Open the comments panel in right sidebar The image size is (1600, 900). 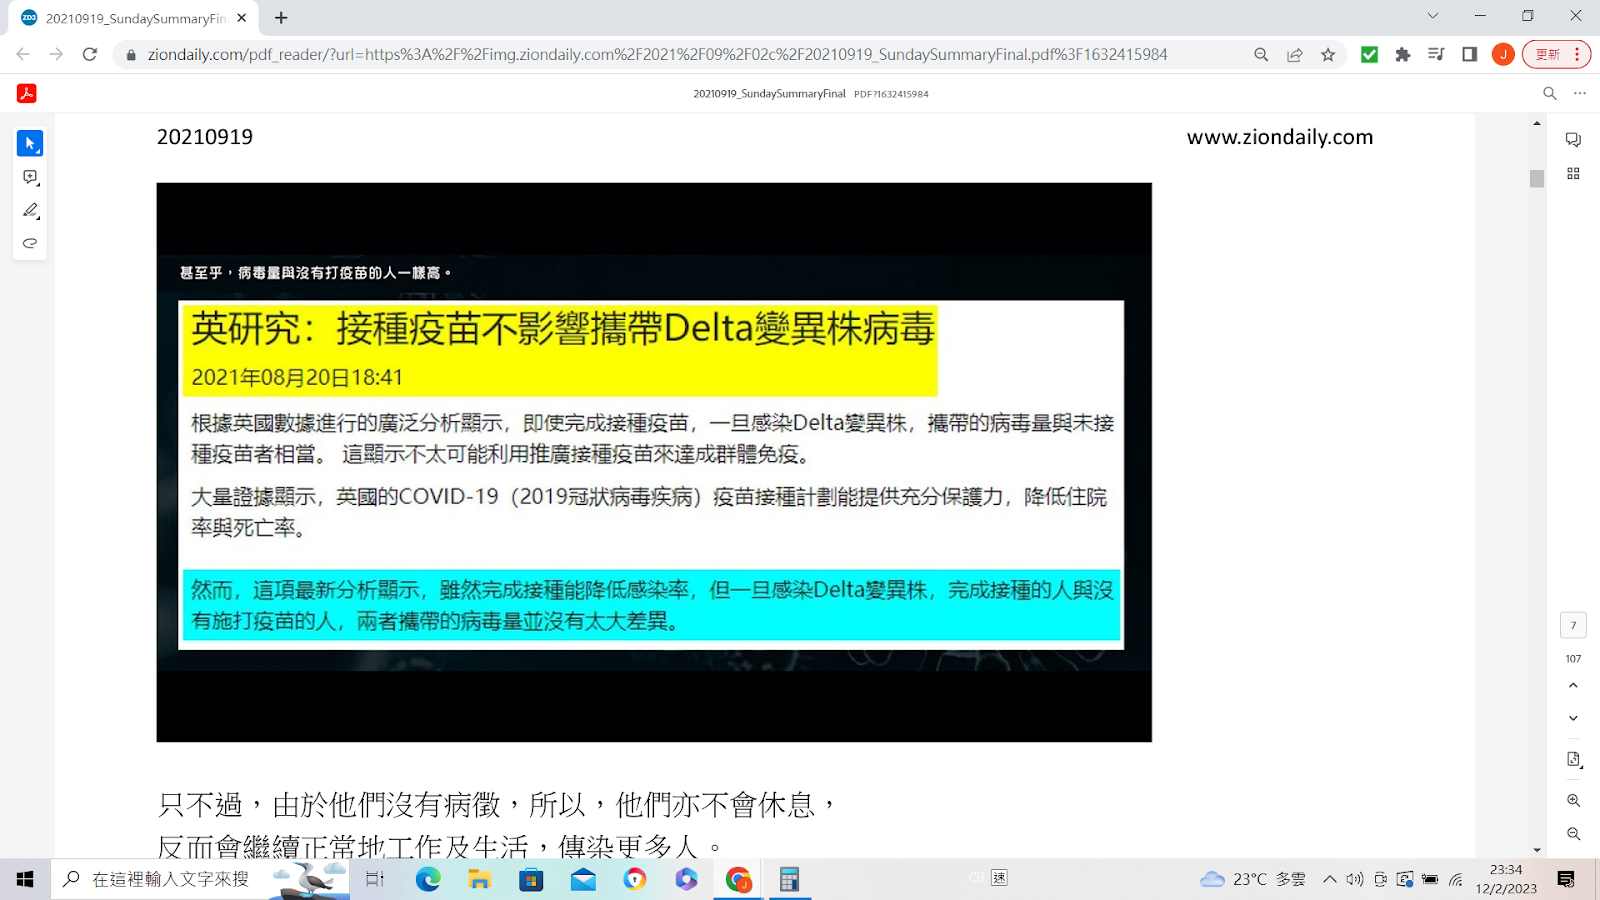pyautogui.click(x=1573, y=140)
